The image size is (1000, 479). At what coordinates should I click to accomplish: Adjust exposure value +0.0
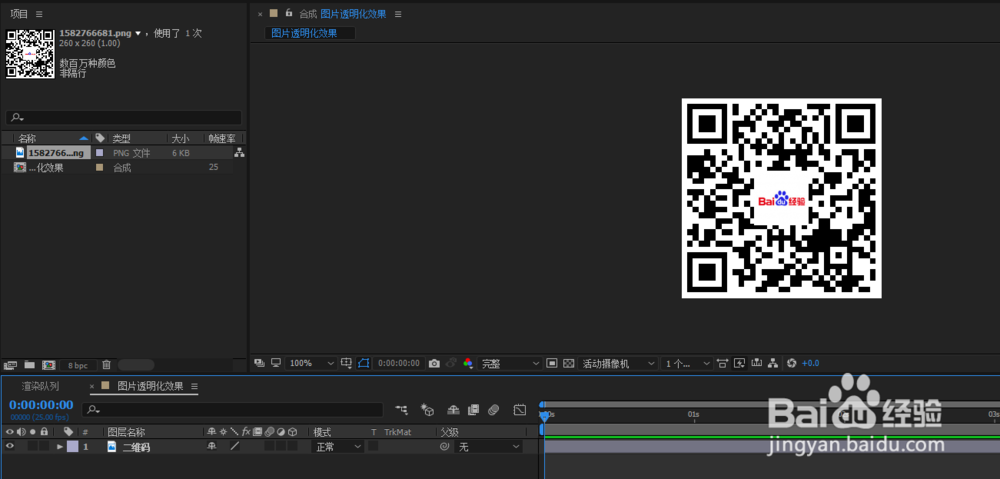[x=811, y=363]
